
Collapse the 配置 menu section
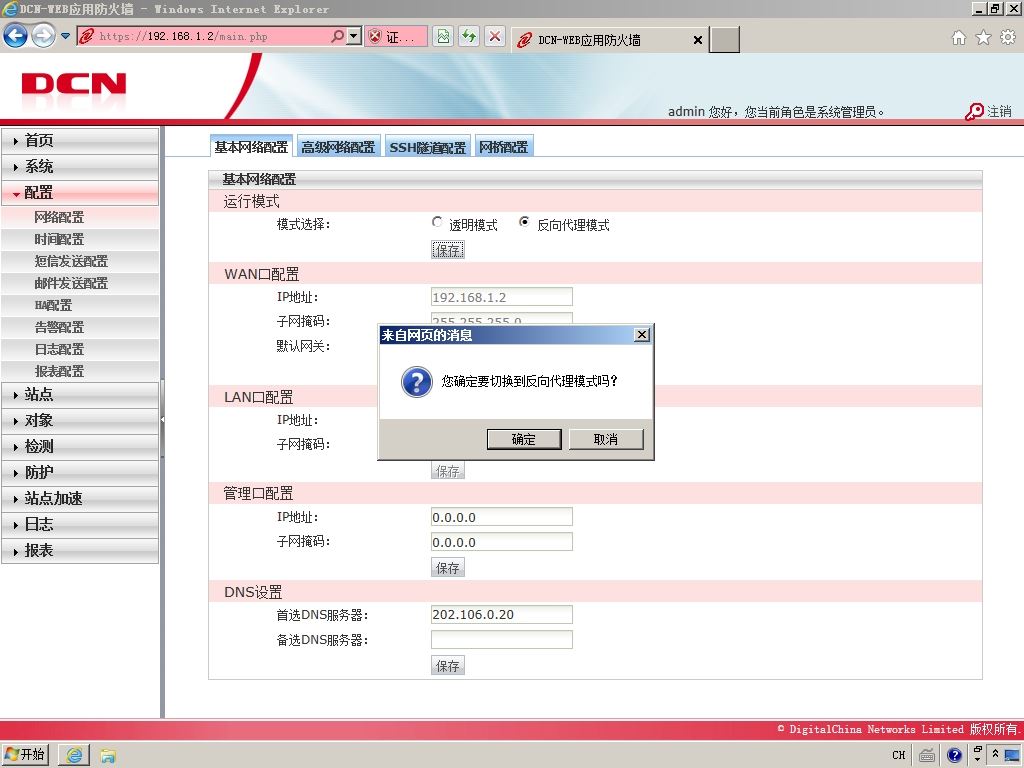pos(80,193)
